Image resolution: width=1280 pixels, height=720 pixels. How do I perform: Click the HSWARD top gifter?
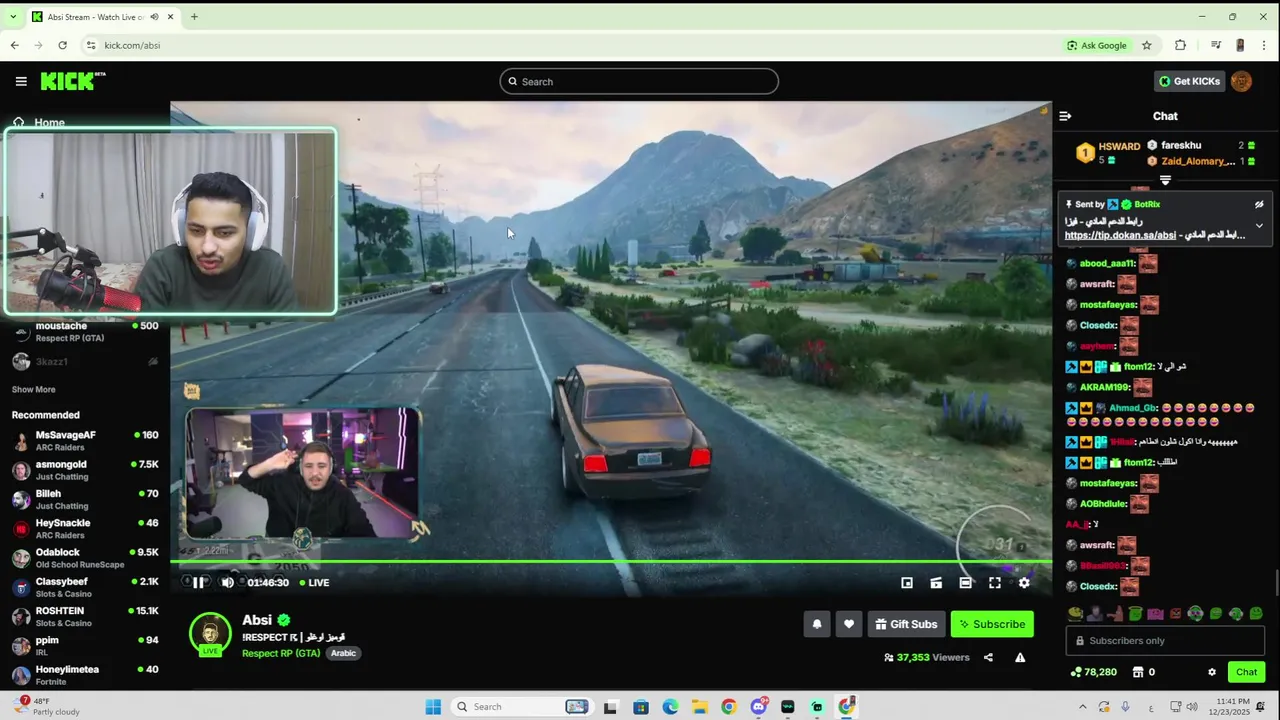click(x=1108, y=152)
